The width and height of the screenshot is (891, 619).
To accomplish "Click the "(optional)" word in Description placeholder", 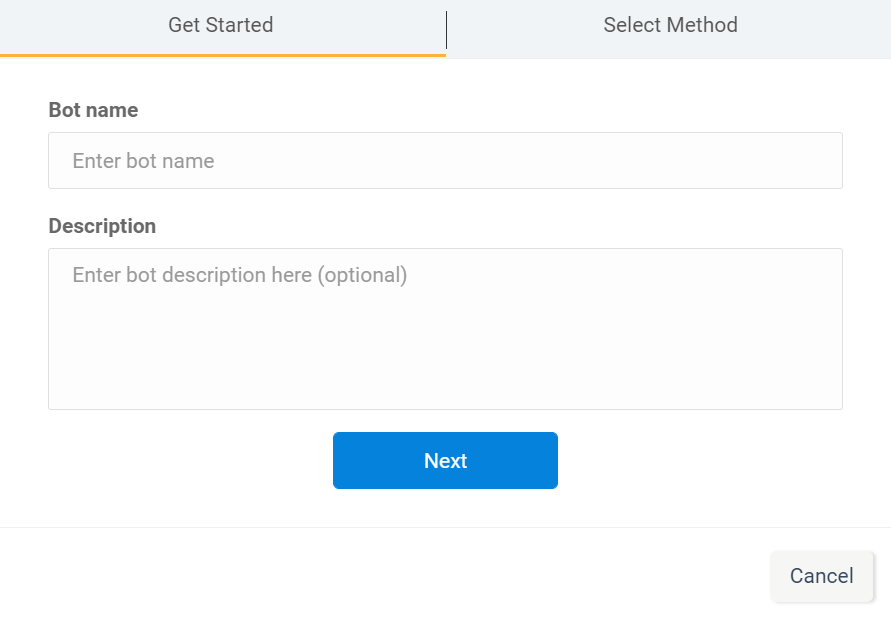I will pos(362,275).
